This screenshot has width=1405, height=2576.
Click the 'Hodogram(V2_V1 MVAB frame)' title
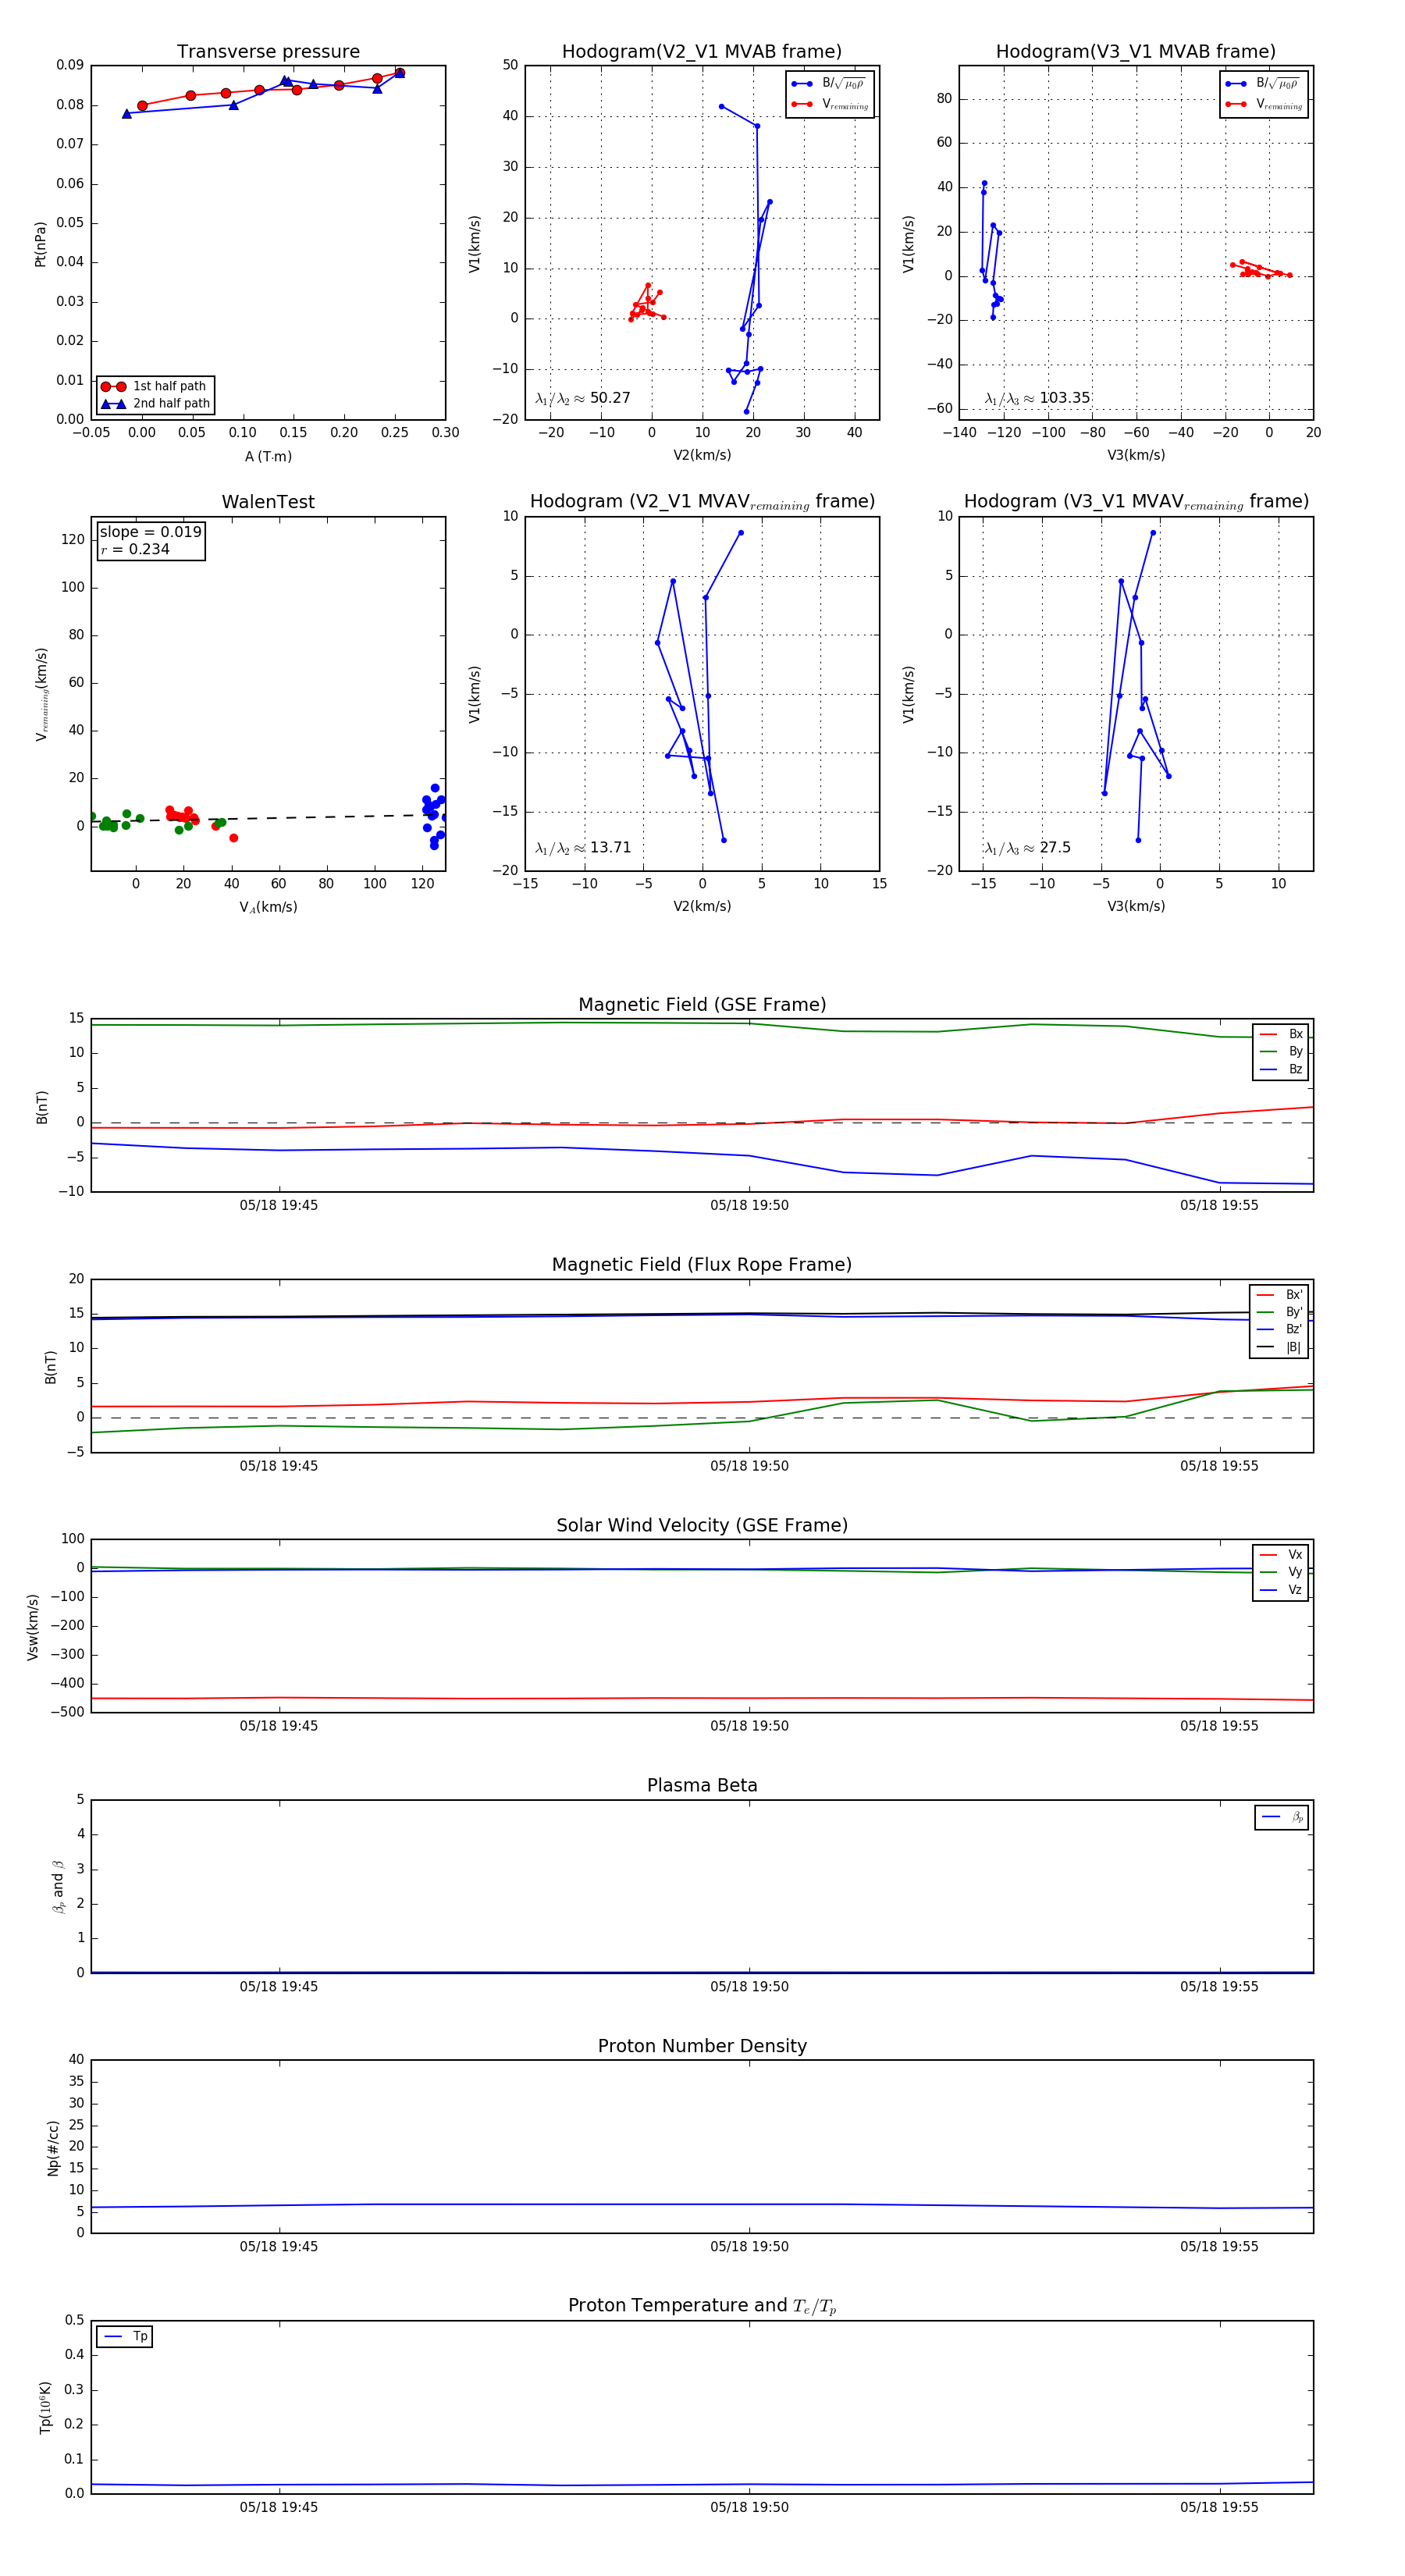(701, 52)
